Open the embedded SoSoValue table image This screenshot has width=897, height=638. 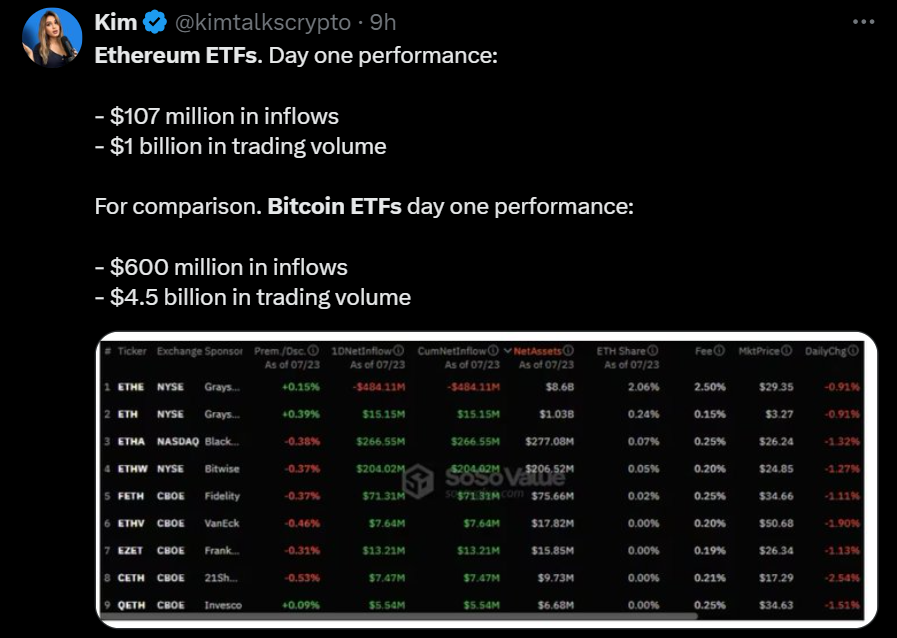(486, 480)
